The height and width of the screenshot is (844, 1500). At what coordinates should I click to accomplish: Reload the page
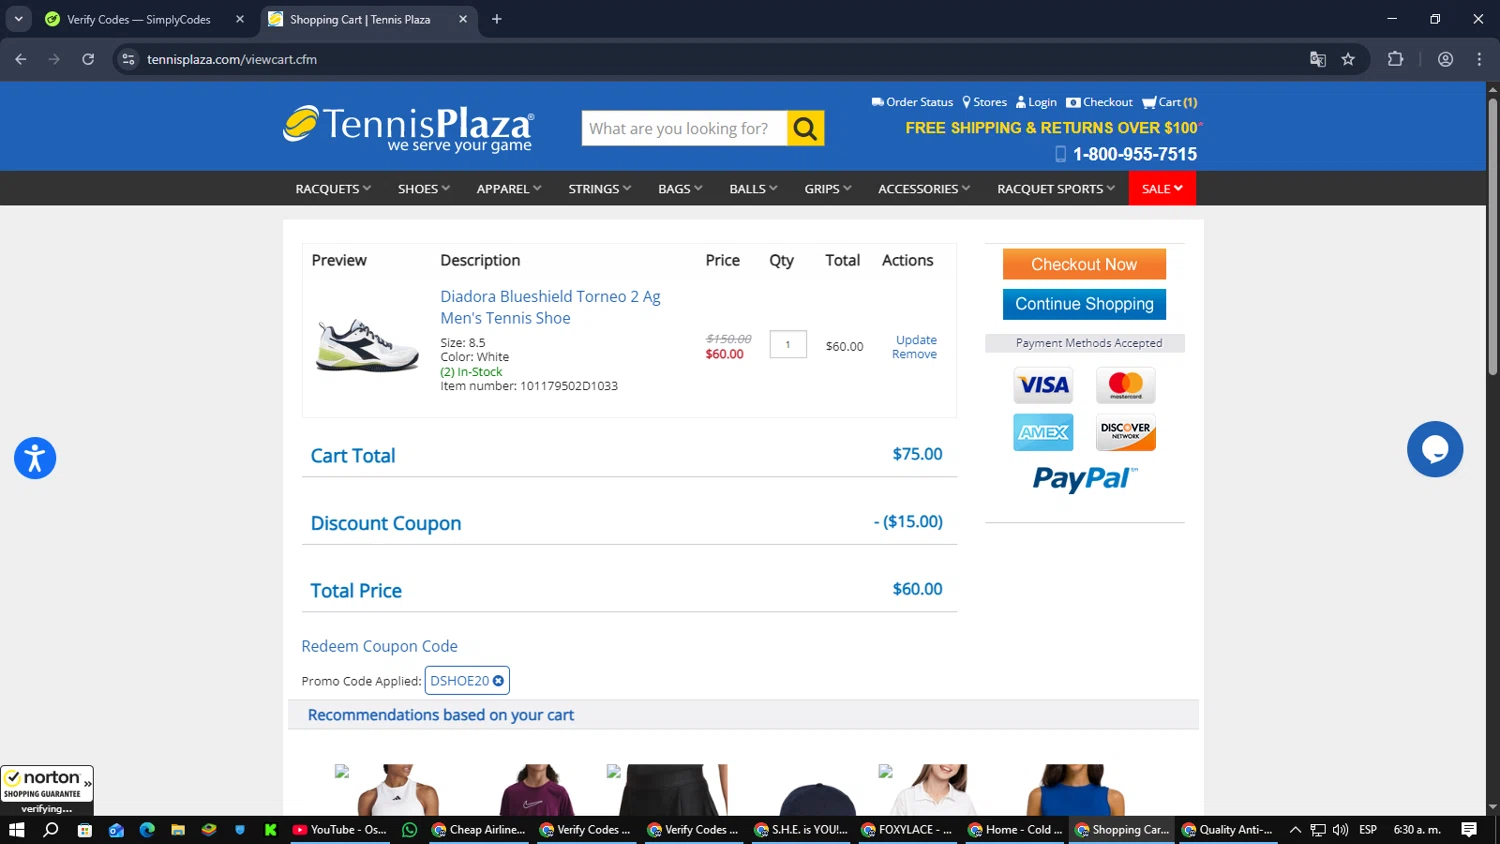coord(88,59)
